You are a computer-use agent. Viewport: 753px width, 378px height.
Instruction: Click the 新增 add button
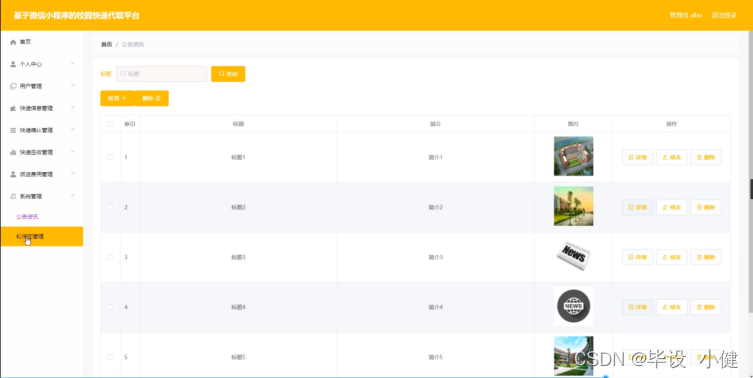[x=117, y=98]
